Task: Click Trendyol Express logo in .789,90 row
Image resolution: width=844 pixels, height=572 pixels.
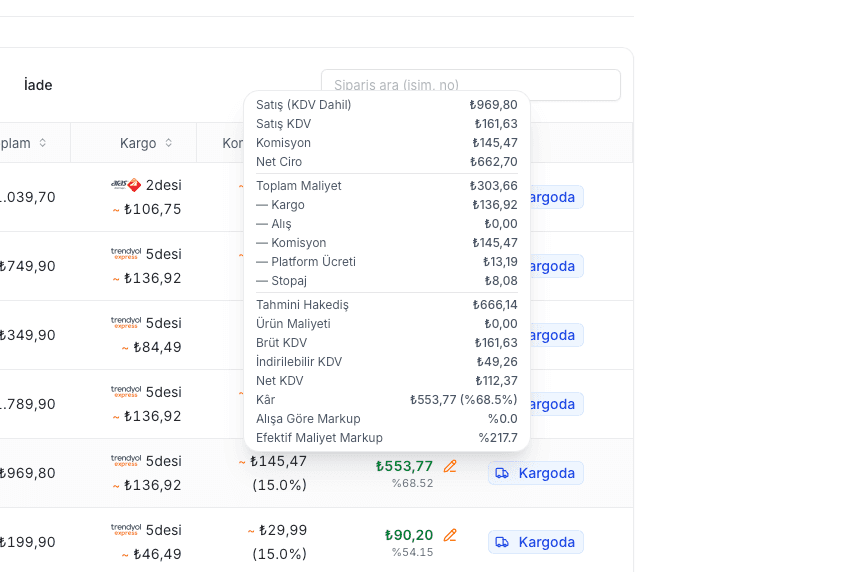Action: pos(126,391)
